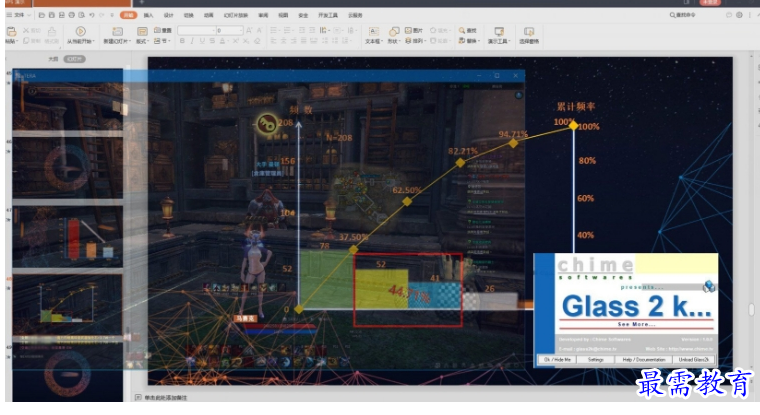Open the font name combo box
The width and height of the screenshot is (760, 415).
point(196,31)
